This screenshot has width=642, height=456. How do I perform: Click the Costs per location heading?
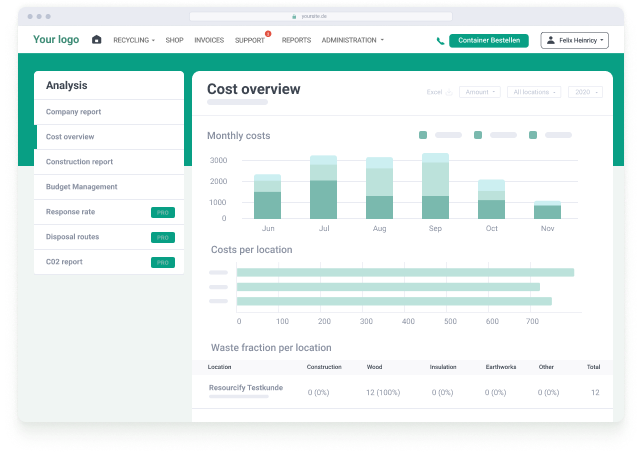tap(251, 250)
